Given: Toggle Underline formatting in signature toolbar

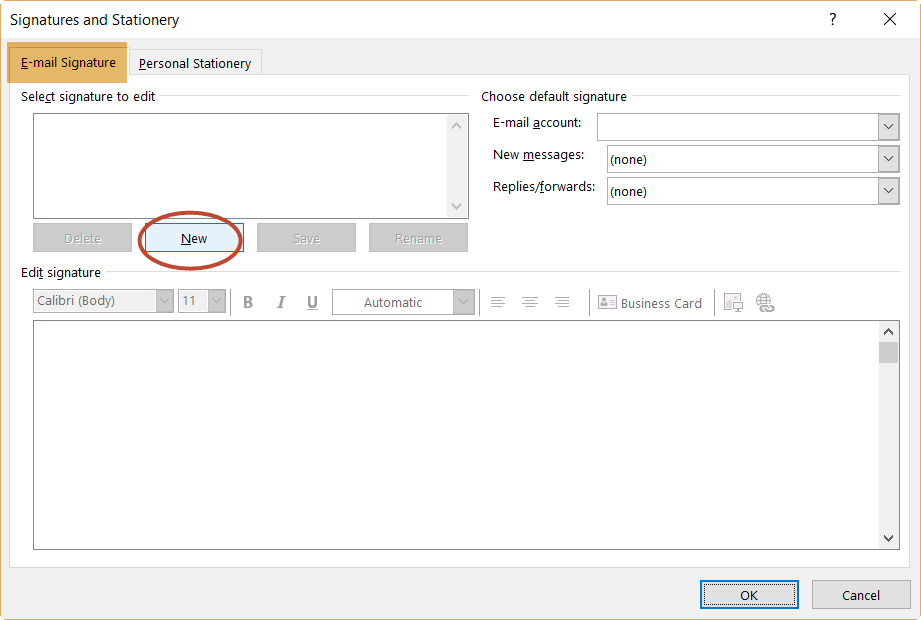Looking at the screenshot, I should (x=312, y=302).
